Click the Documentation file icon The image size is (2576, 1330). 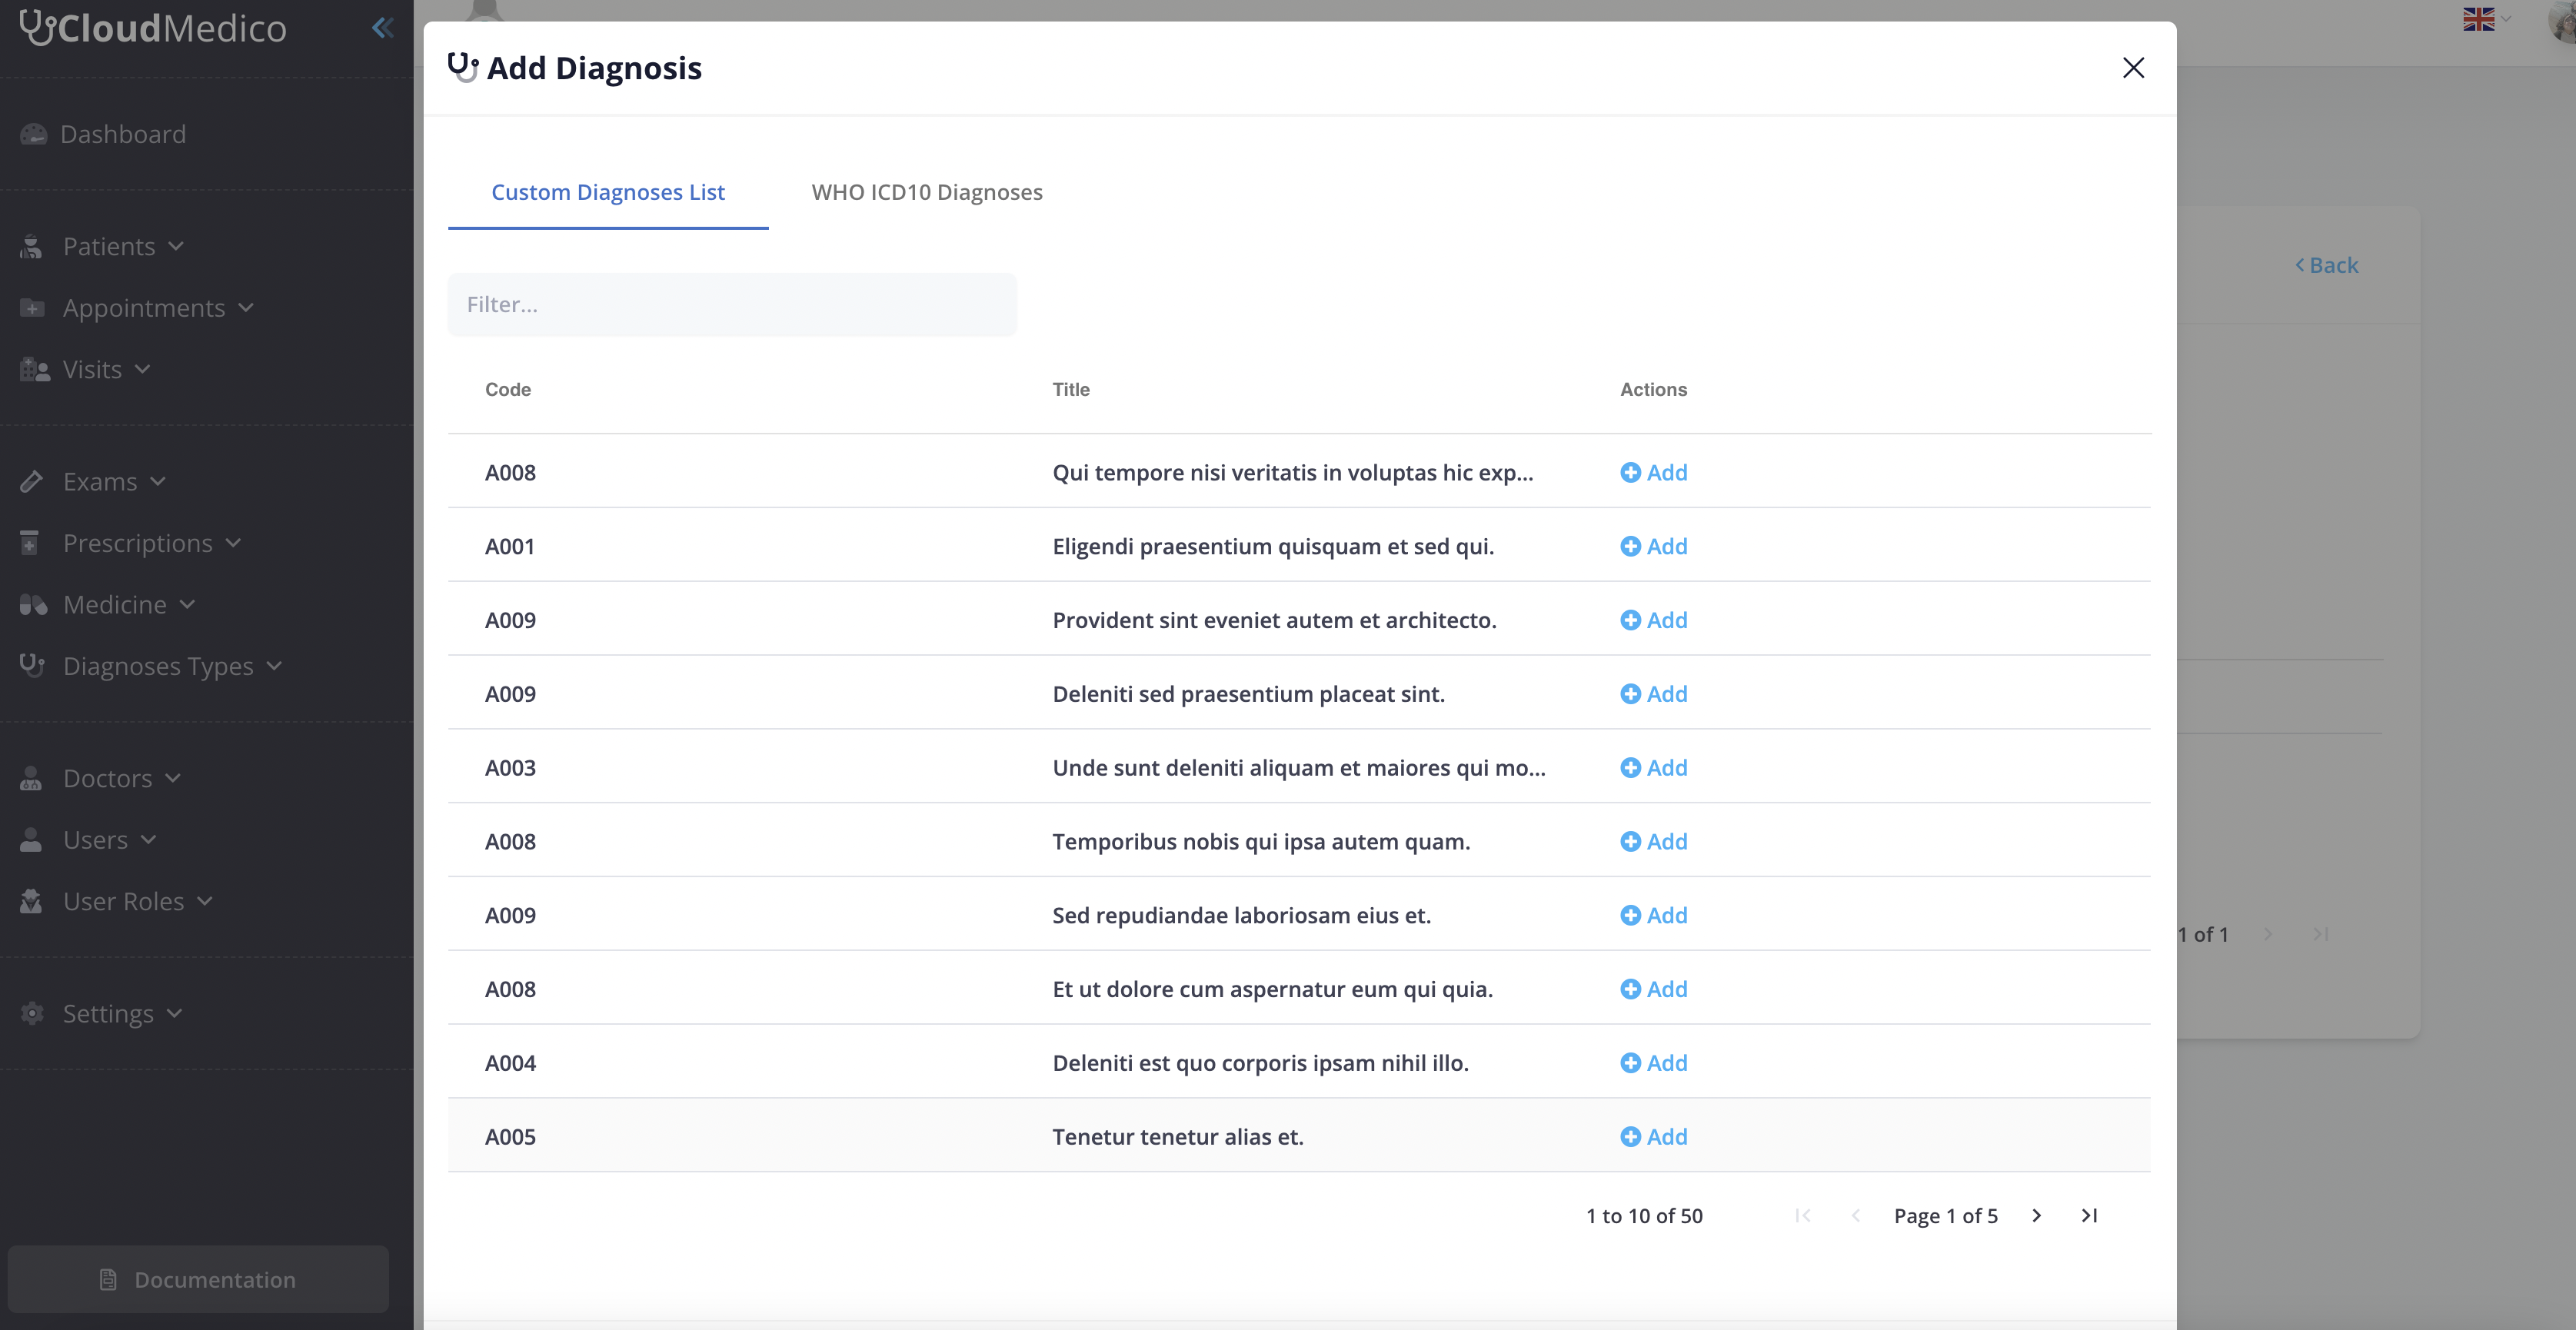(108, 1279)
